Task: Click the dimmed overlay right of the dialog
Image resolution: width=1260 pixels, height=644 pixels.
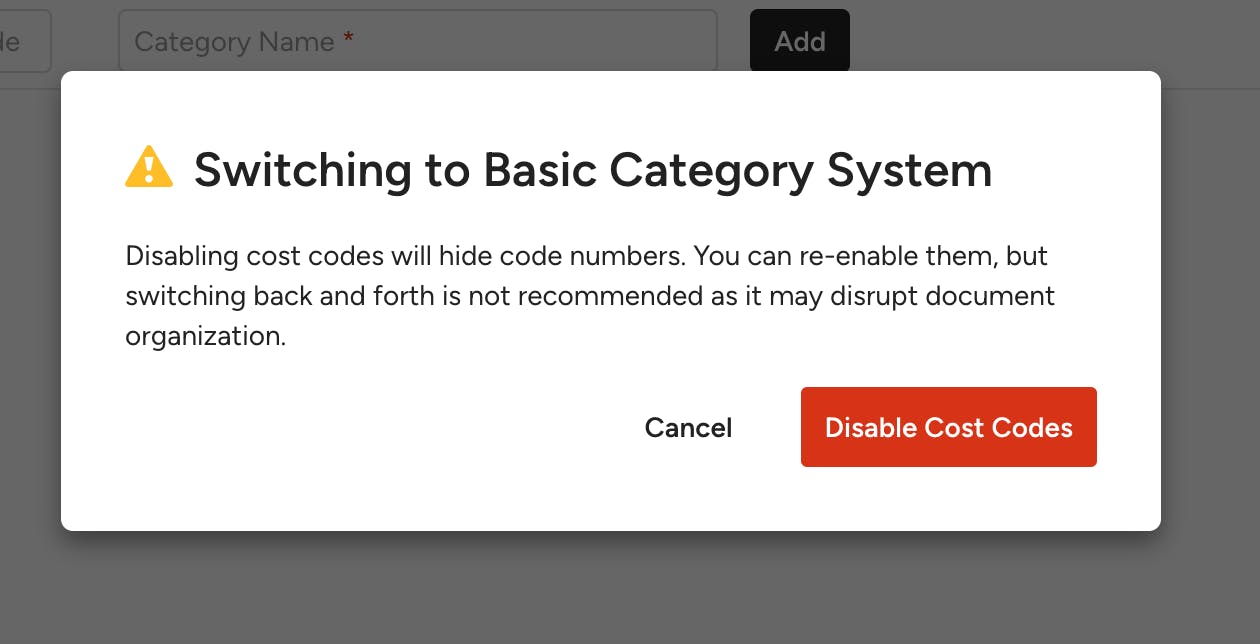Action: (1210, 300)
